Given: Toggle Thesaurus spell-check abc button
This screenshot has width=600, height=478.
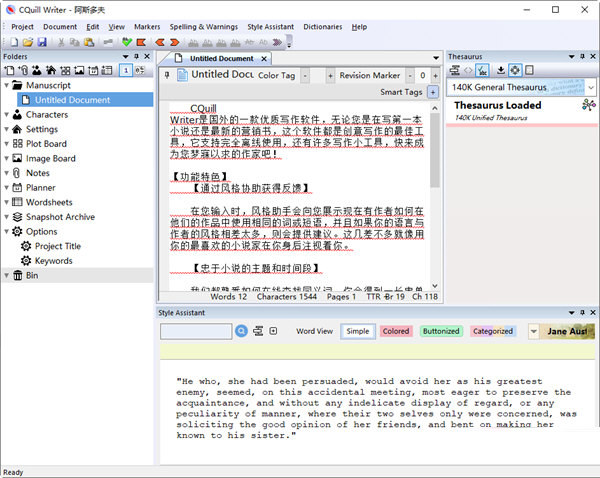Looking at the screenshot, I should (x=482, y=70).
